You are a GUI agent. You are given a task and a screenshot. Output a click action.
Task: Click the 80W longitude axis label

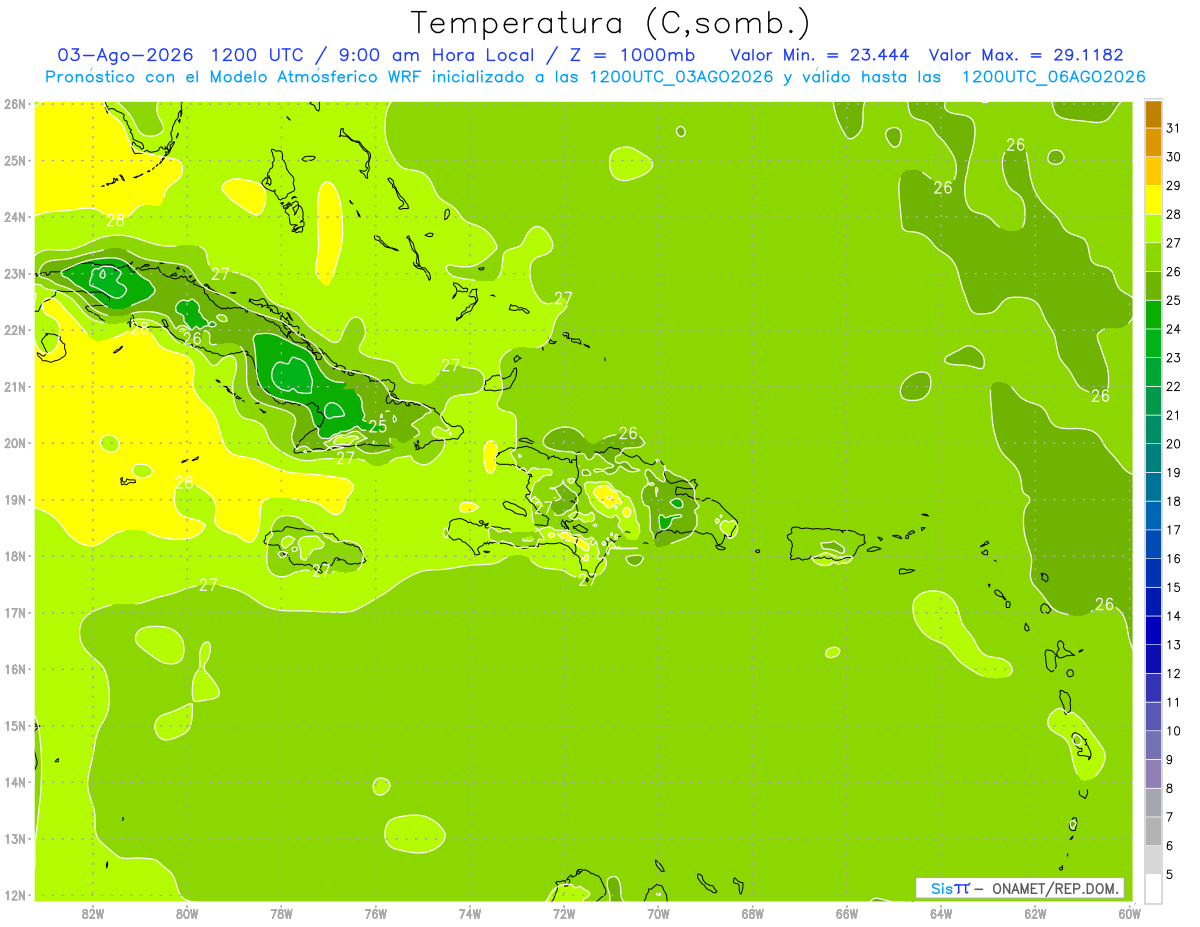[x=187, y=913]
